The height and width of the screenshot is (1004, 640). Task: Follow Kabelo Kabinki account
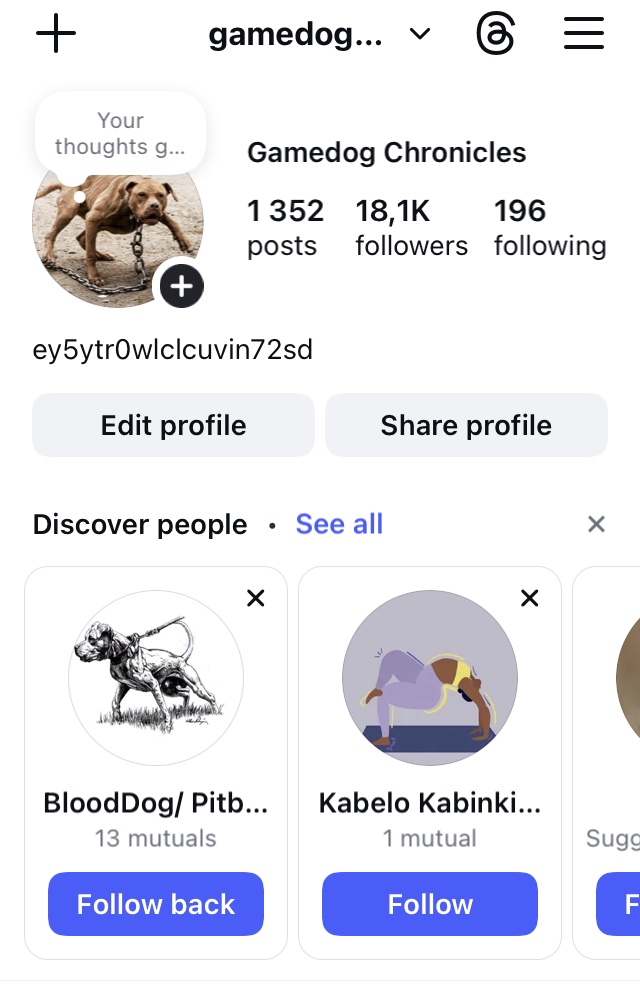pos(430,904)
